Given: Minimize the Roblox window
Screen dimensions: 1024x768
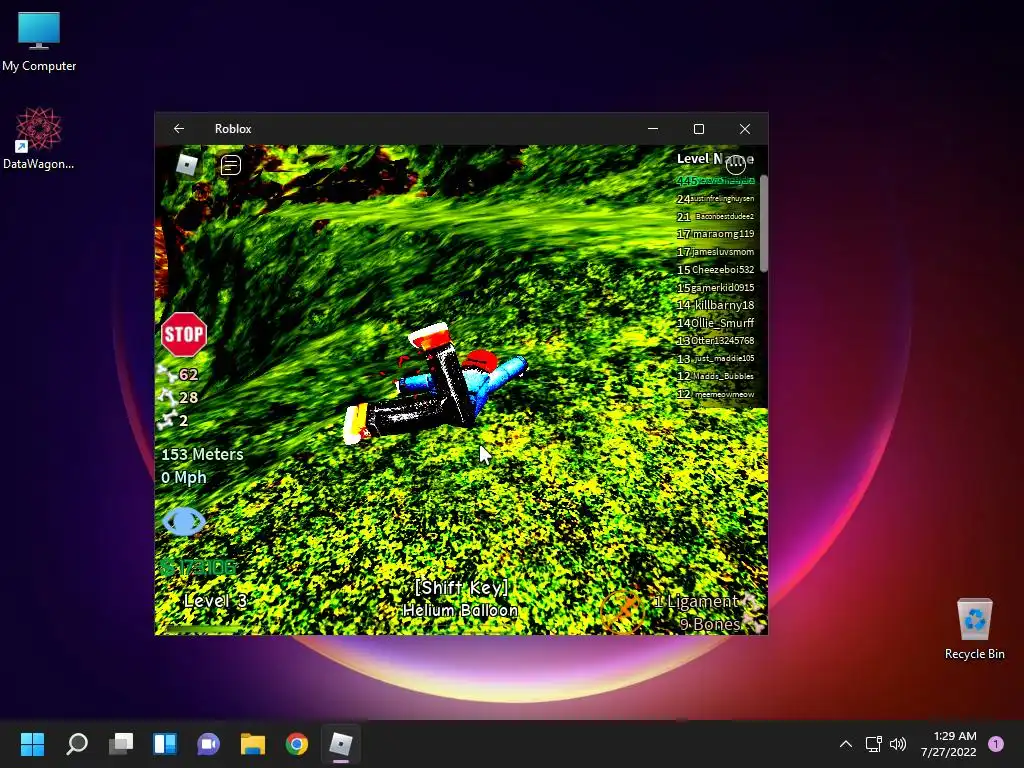Looking at the screenshot, I should (x=653, y=129).
